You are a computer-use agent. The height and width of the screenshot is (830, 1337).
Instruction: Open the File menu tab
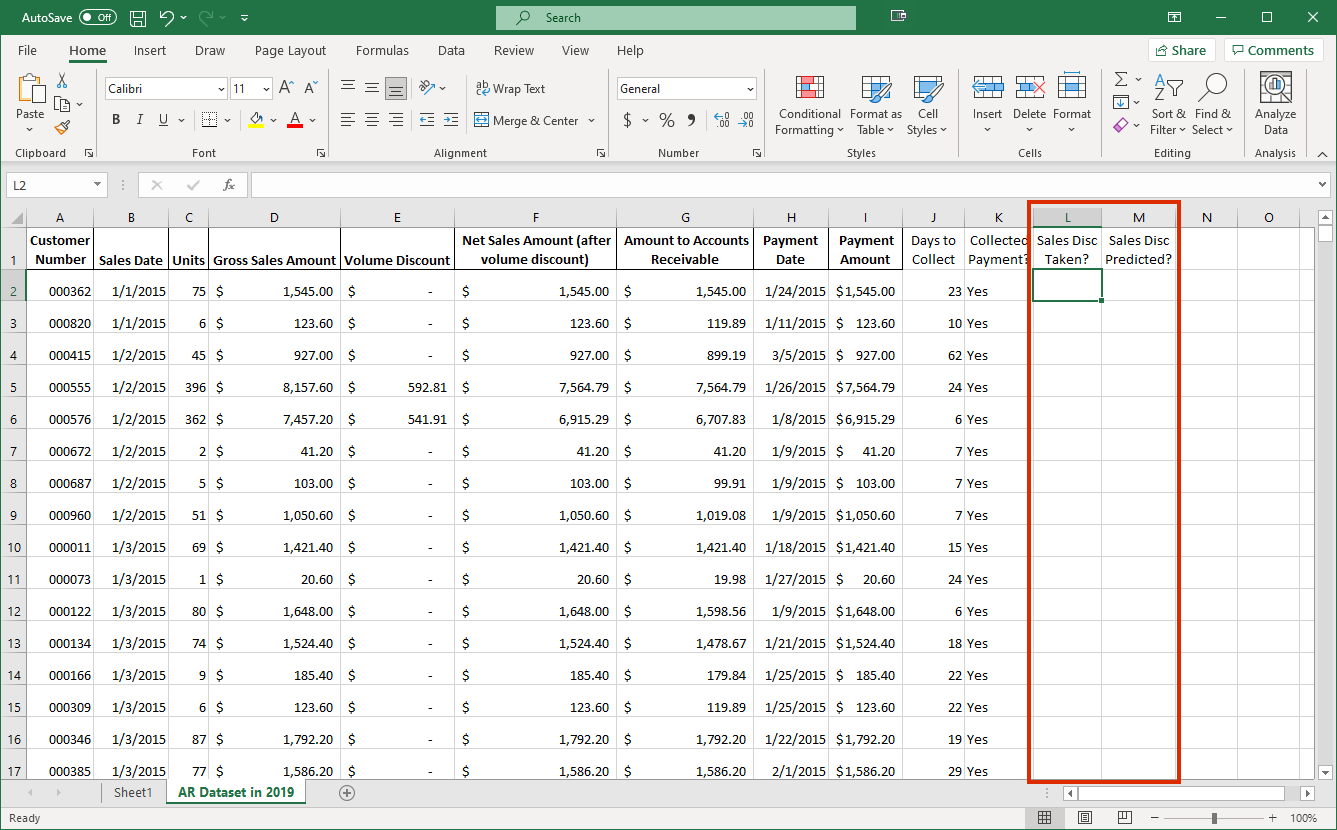click(x=27, y=50)
